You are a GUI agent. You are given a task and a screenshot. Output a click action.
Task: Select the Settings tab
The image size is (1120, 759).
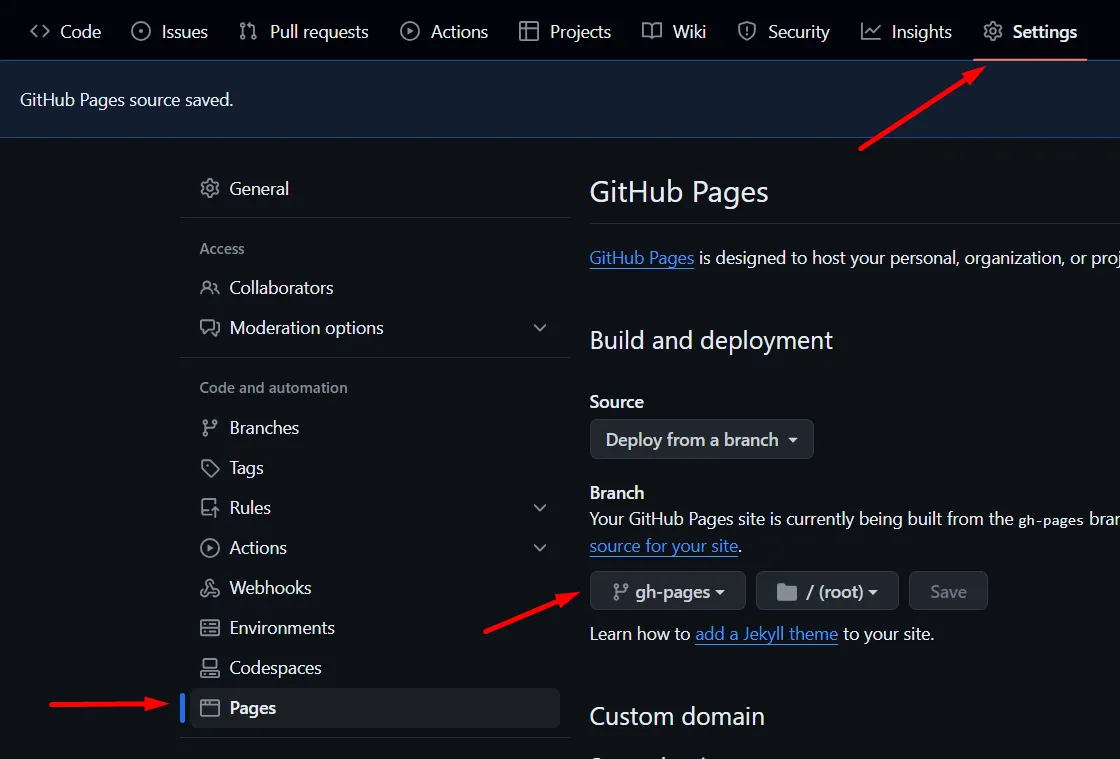(x=1029, y=31)
